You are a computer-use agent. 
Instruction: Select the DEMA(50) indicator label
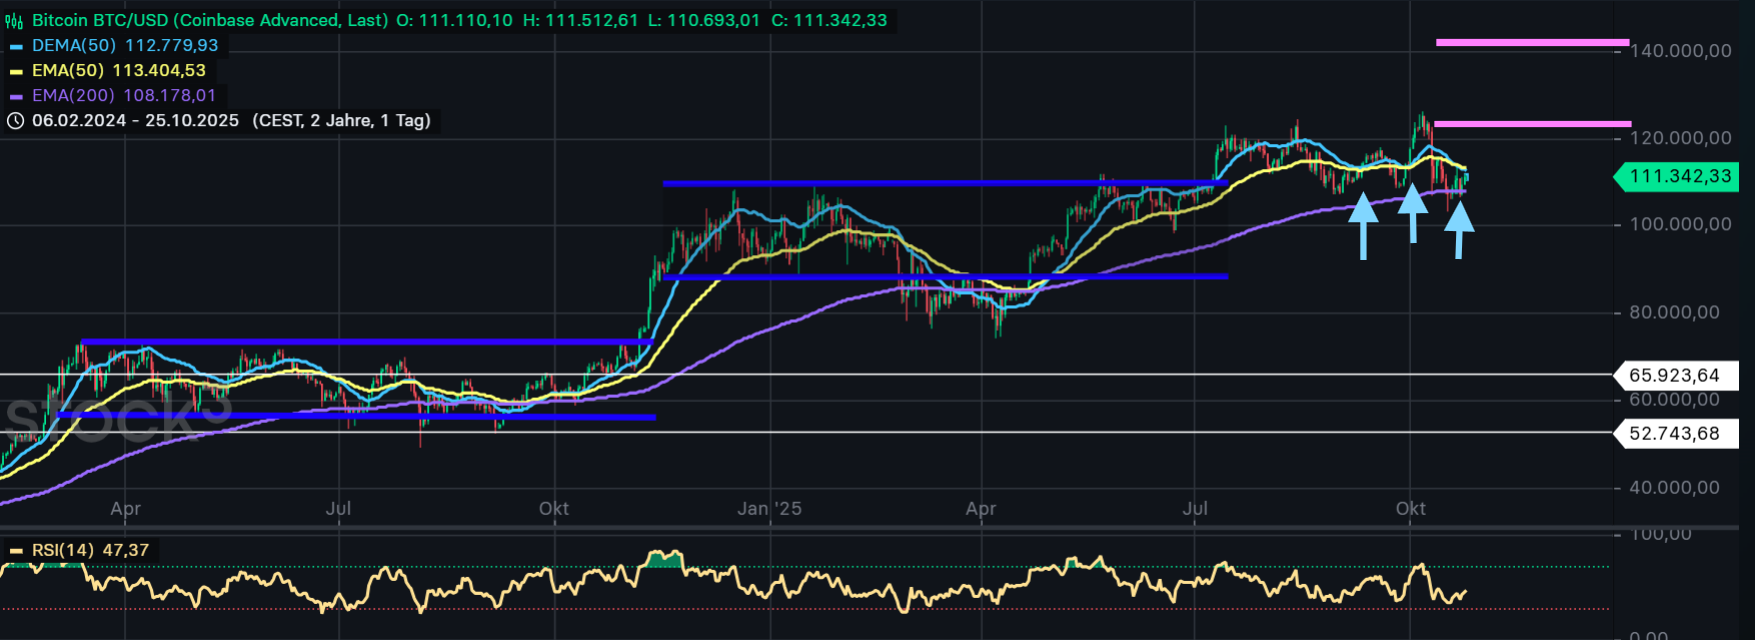[x=74, y=46]
